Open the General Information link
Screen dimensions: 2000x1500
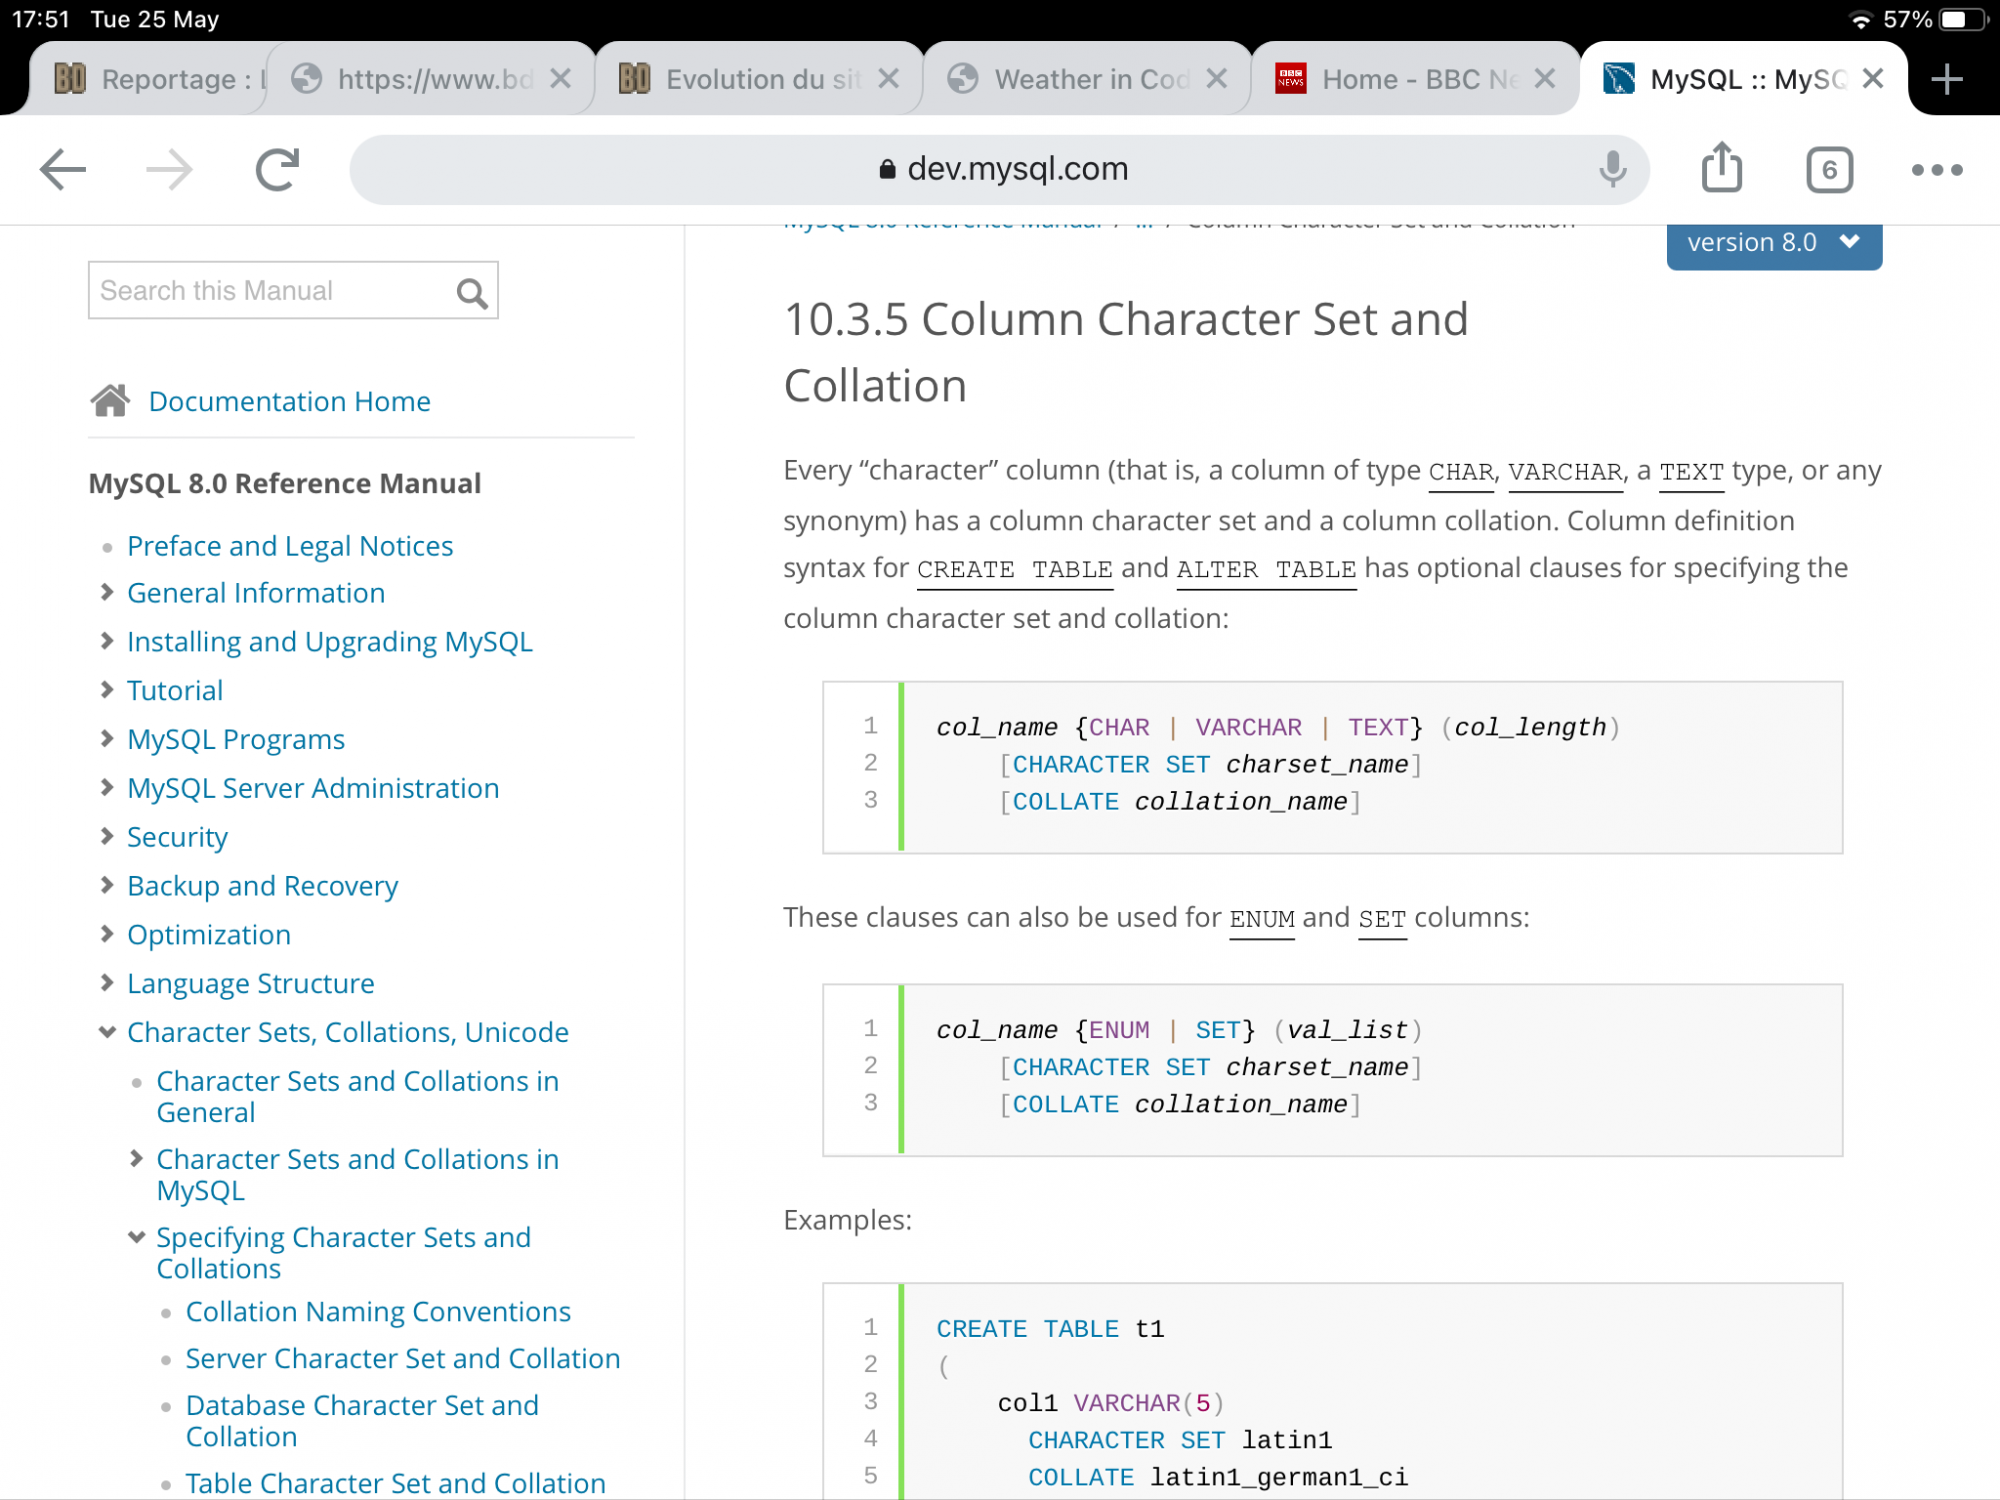[256, 593]
